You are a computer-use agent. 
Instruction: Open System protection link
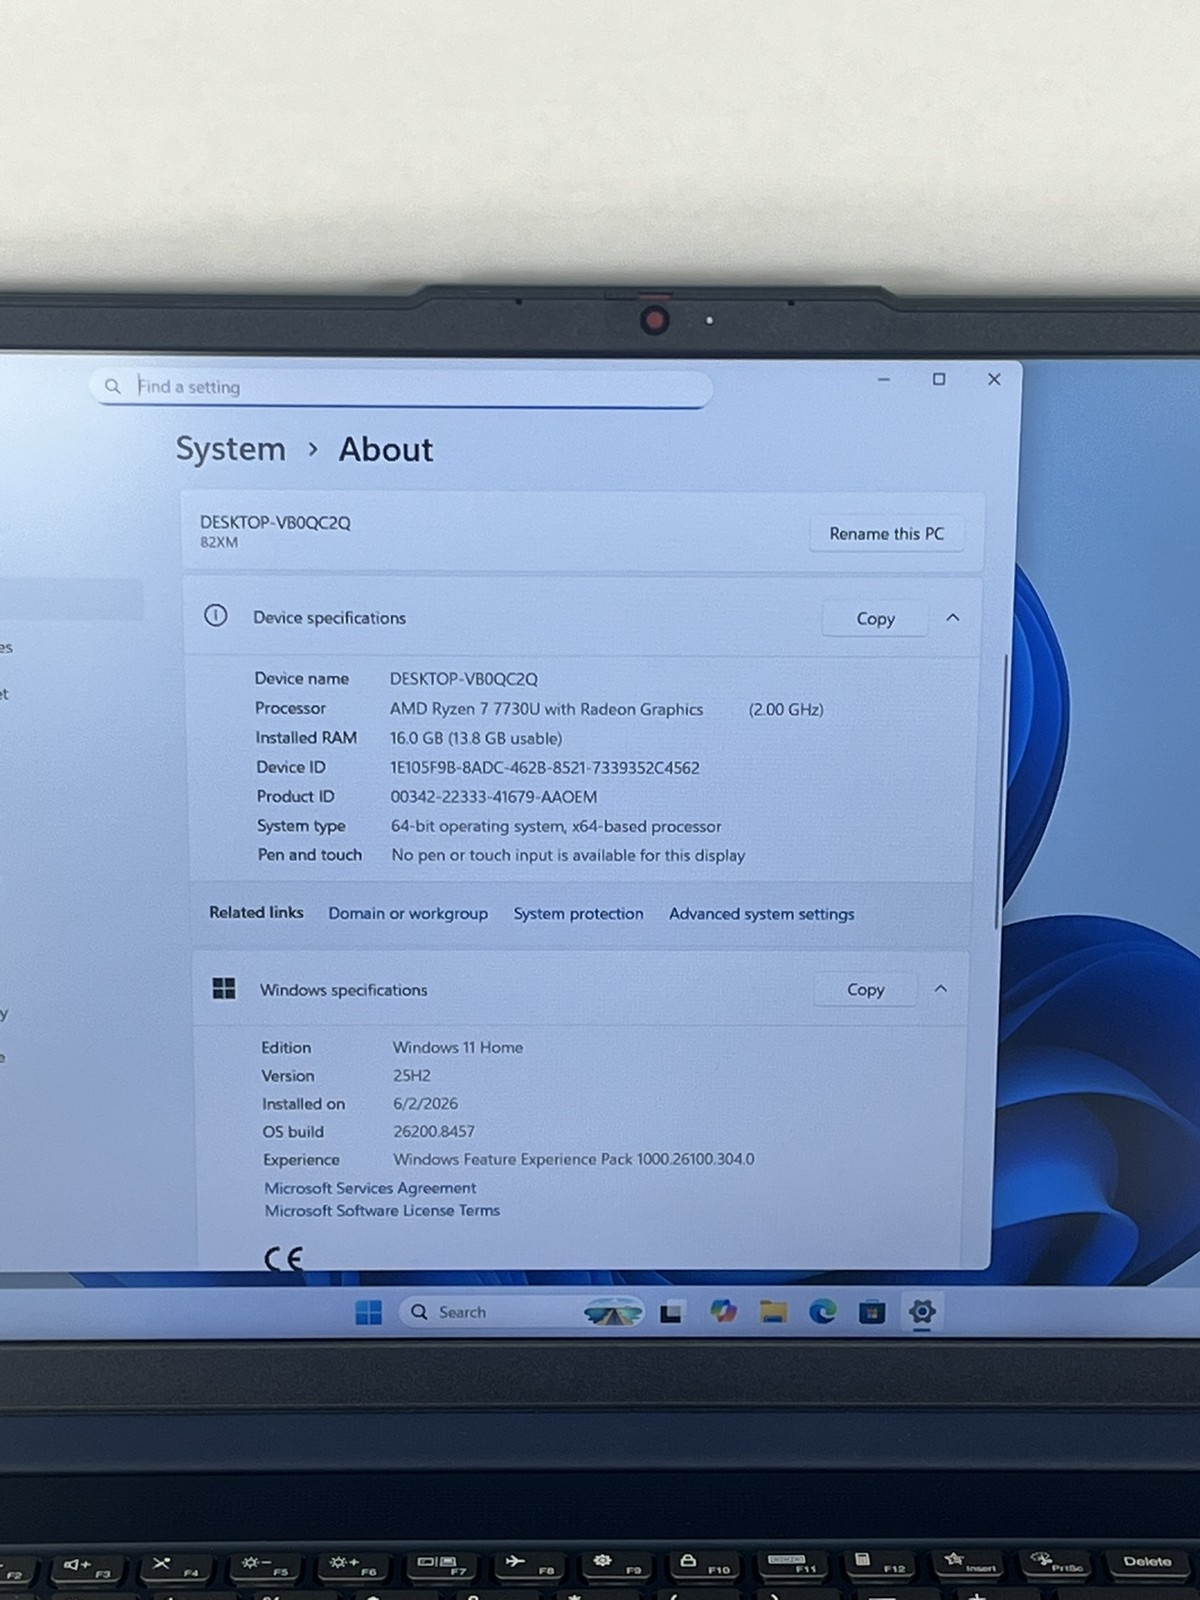coord(578,913)
